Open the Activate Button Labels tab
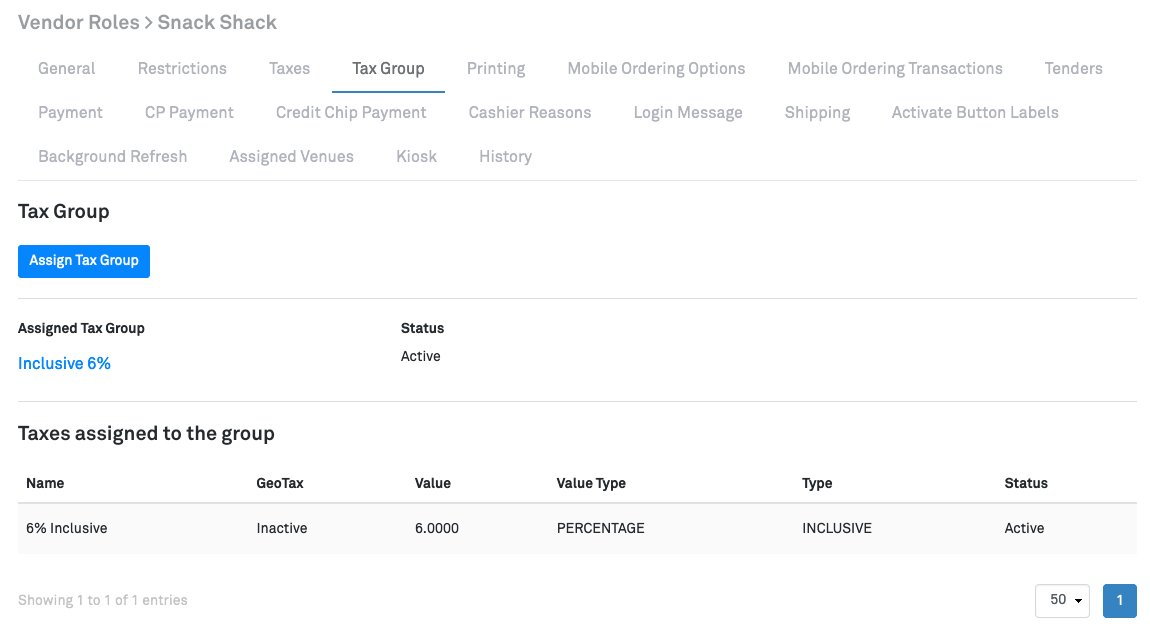 (x=975, y=113)
